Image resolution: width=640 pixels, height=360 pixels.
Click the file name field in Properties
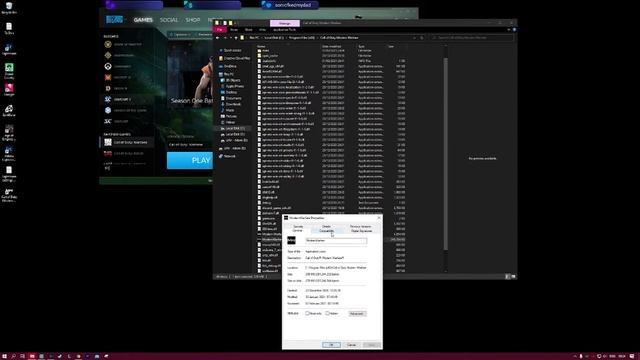(336, 241)
